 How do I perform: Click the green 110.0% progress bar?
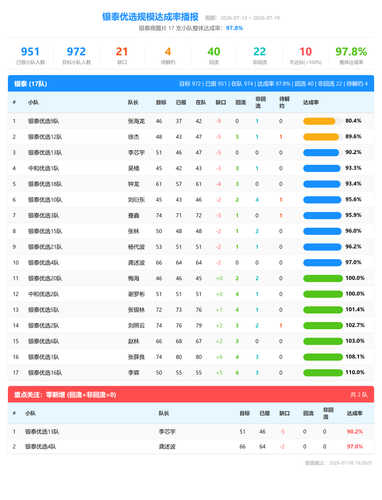pyautogui.click(x=323, y=373)
